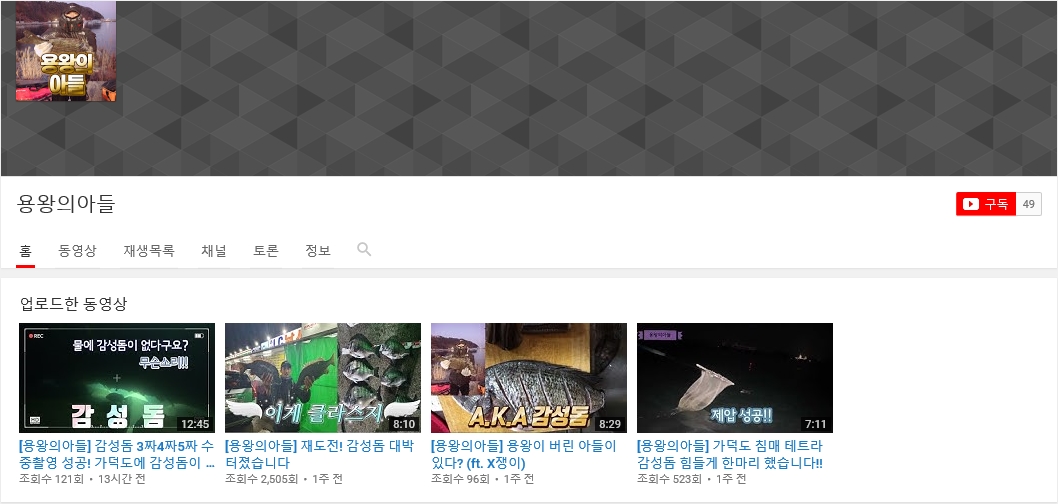Click the 용왕의아들 channel name heading
The height and width of the screenshot is (504, 1058).
click(66, 204)
